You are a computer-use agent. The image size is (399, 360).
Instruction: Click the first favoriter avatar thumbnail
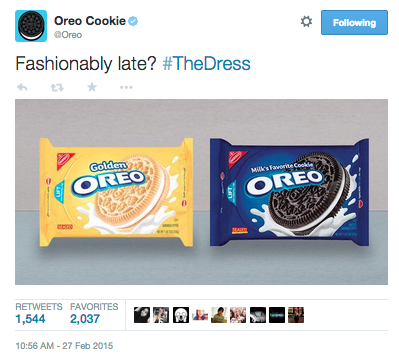(x=142, y=315)
